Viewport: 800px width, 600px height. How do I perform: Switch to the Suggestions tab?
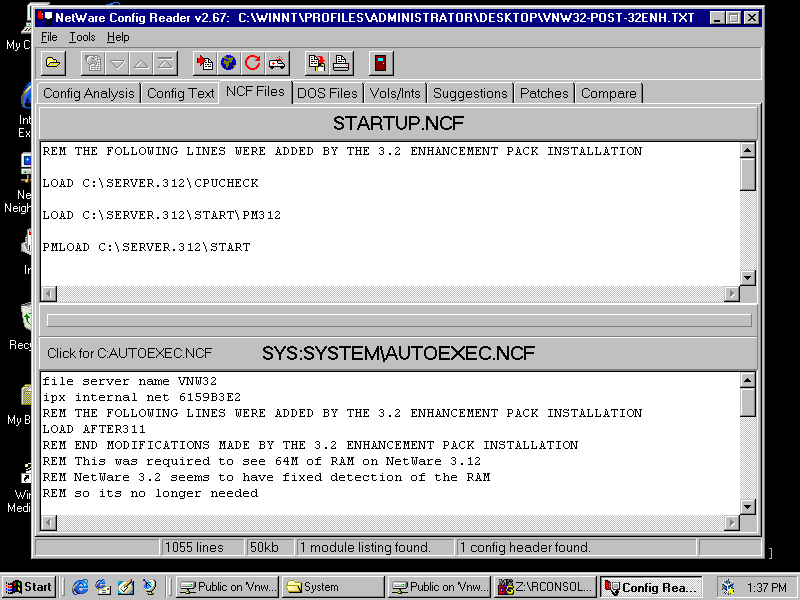pos(470,93)
